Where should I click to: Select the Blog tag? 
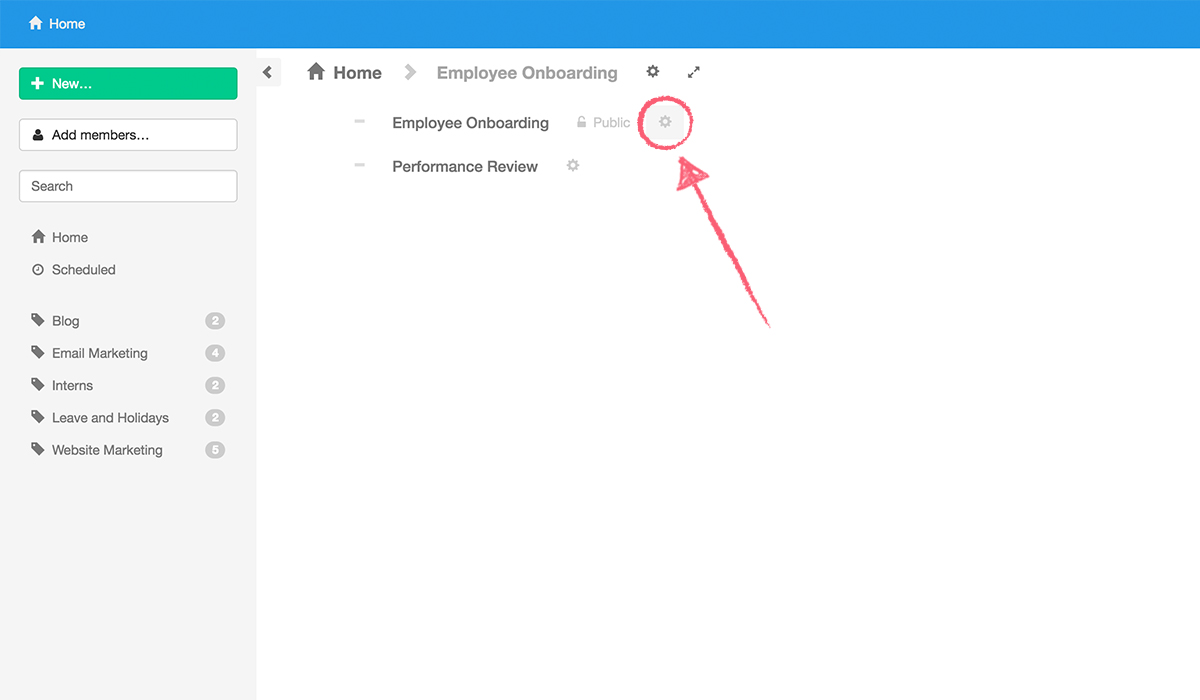66,321
